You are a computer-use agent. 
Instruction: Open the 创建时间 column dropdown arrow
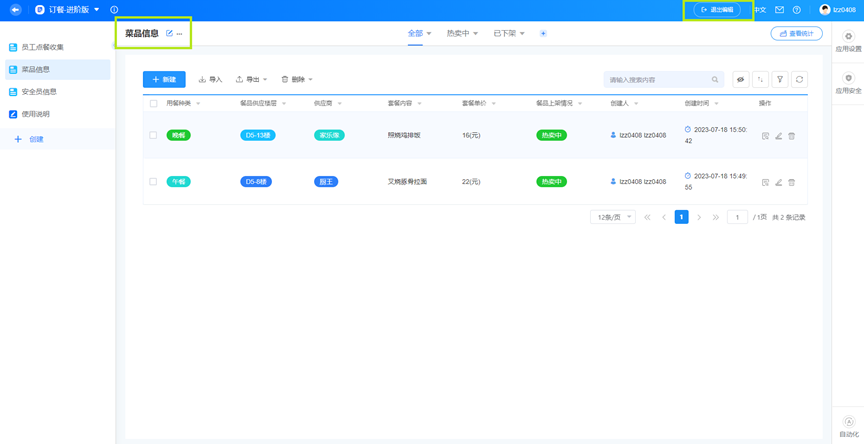click(716, 104)
